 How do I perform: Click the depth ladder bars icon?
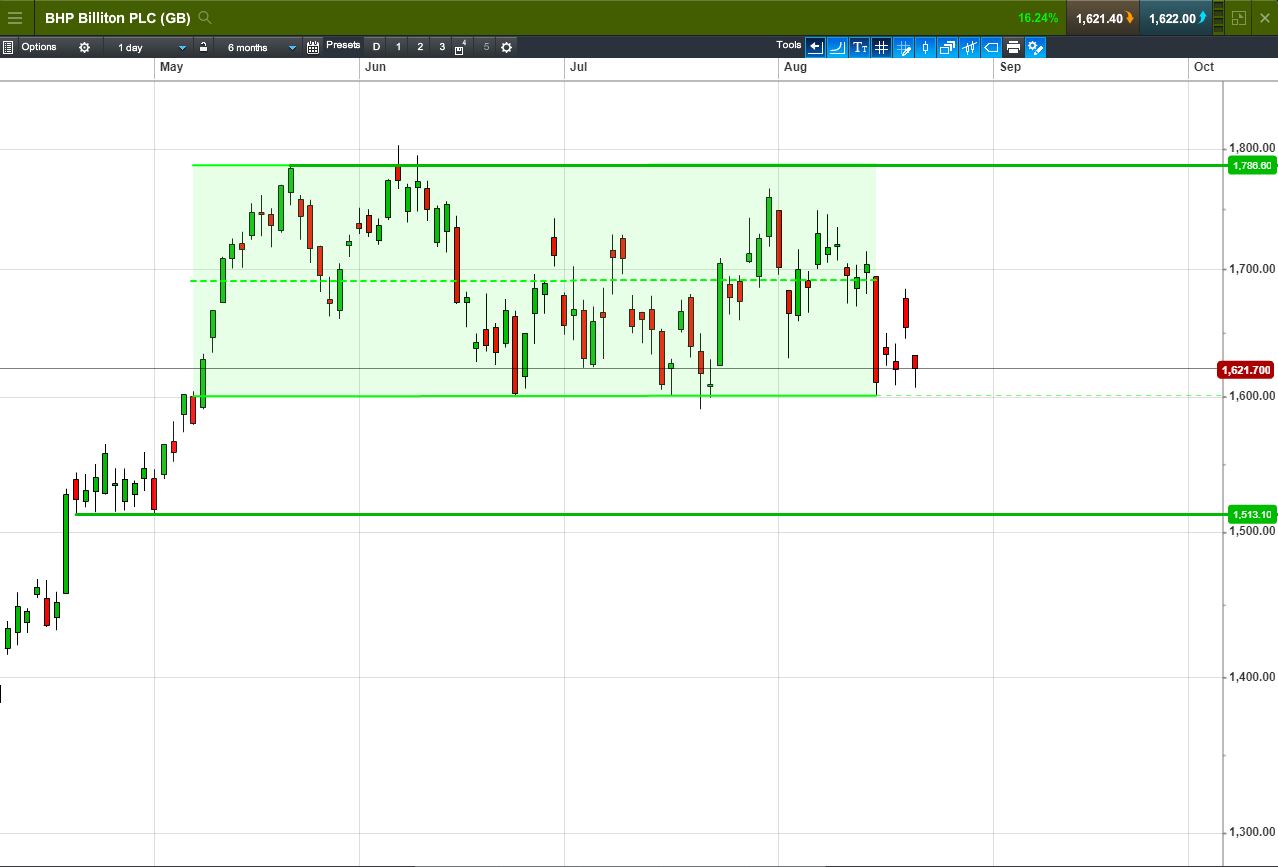click(1217, 18)
